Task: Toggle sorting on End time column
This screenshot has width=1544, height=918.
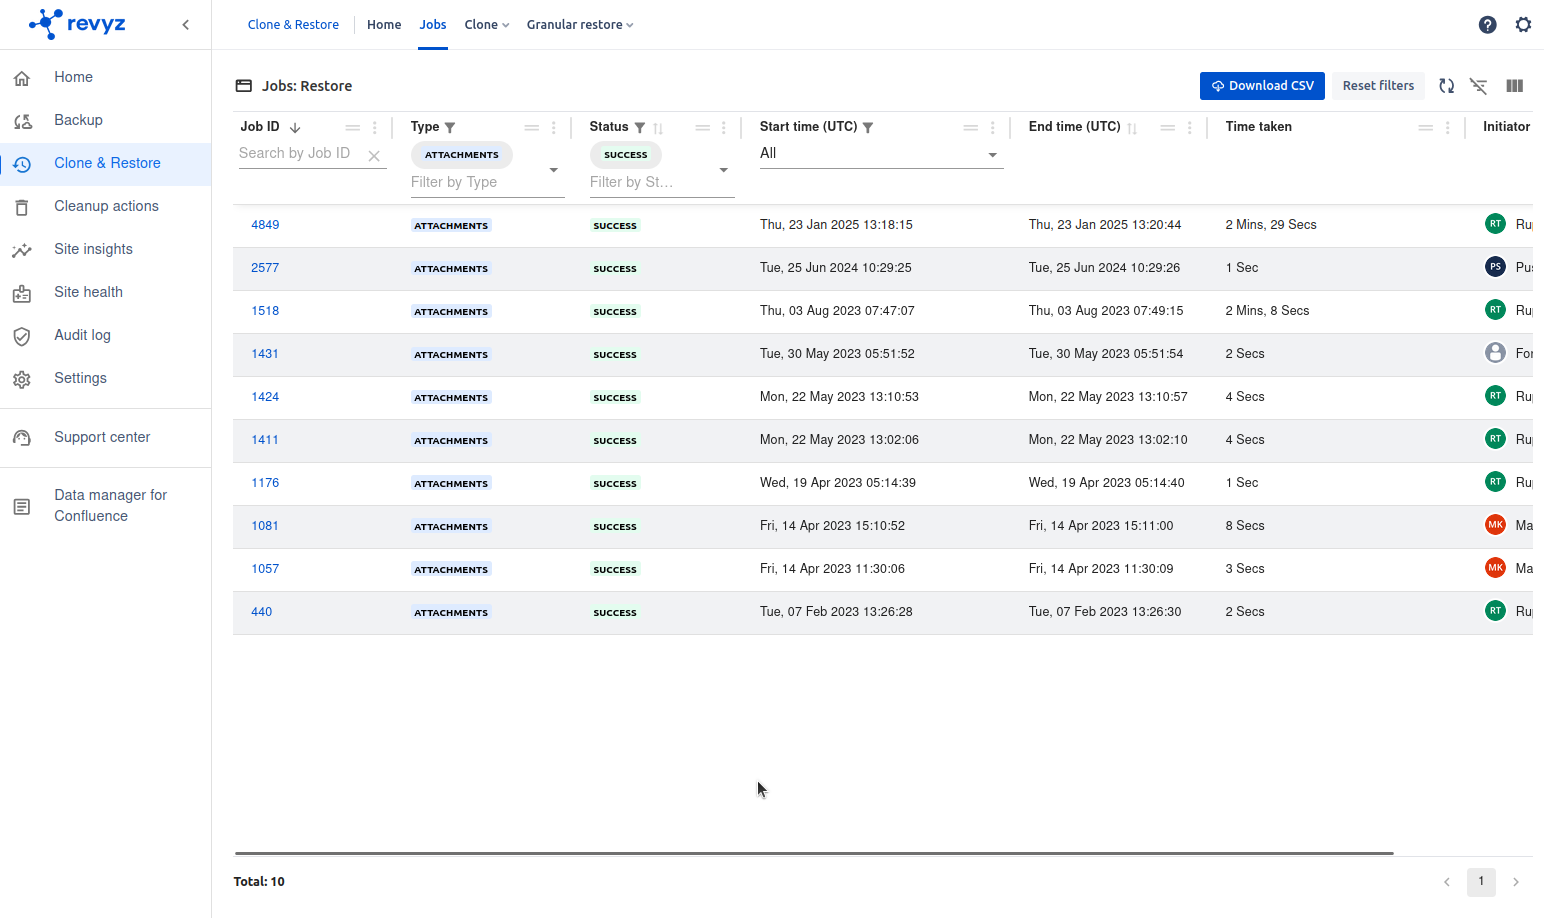Action: coord(1132,128)
